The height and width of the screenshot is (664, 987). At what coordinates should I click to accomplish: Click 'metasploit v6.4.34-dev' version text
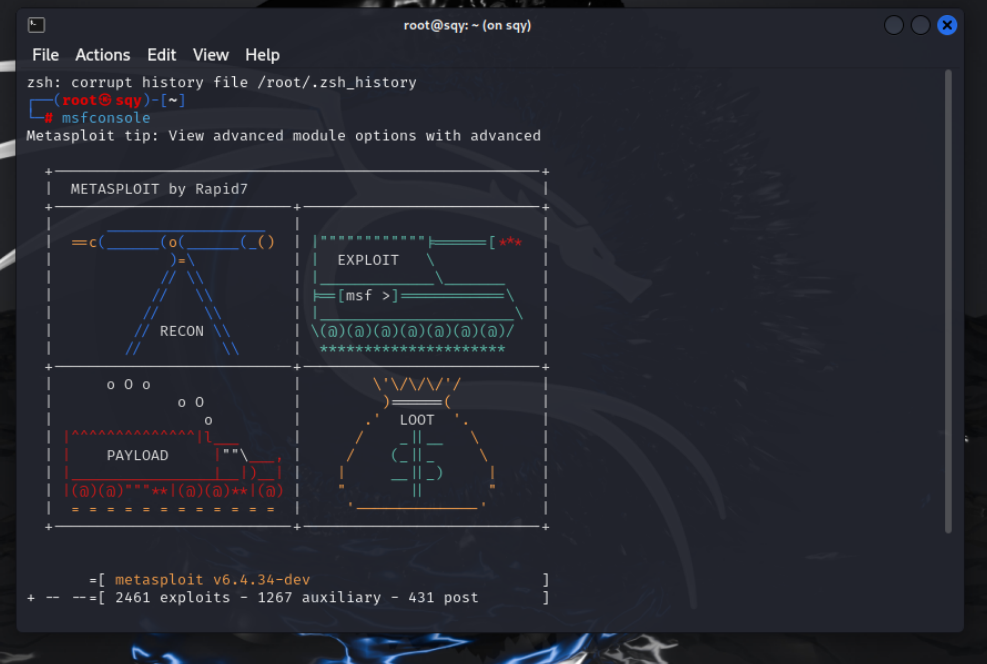click(x=212, y=580)
